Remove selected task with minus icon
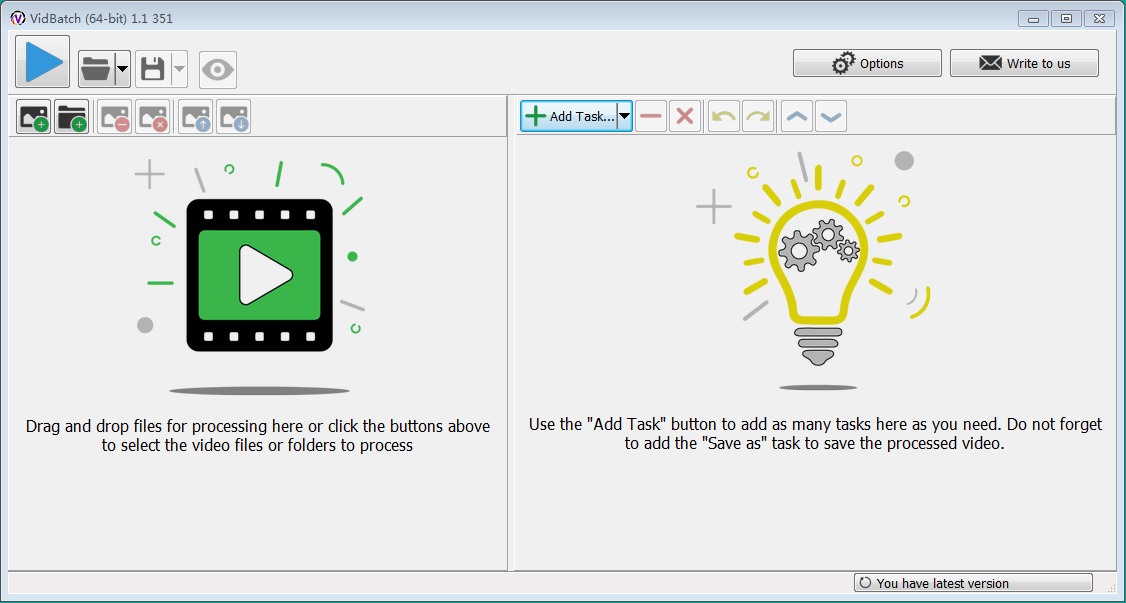The image size is (1126, 603). (x=651, y=116)
